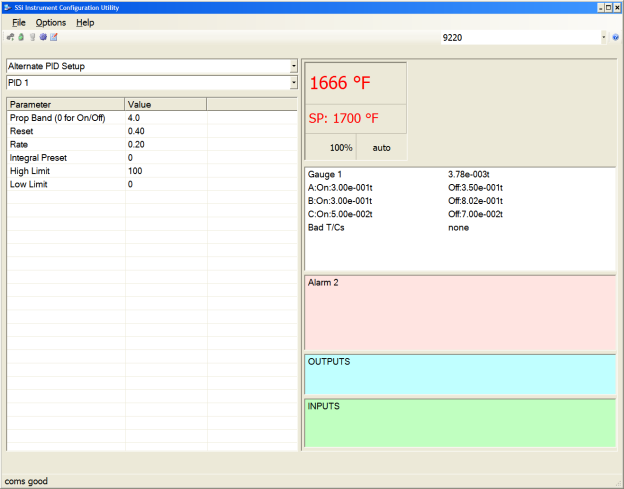The image size is (624, 489).
Task: Open the File menu
Action: click(19, 22)
